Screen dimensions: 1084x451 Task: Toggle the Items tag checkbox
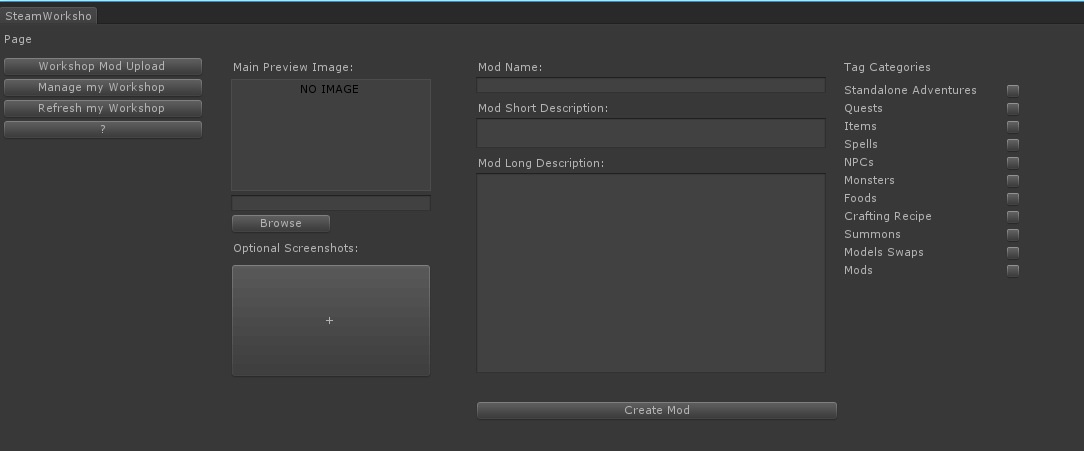point(1013,126)
